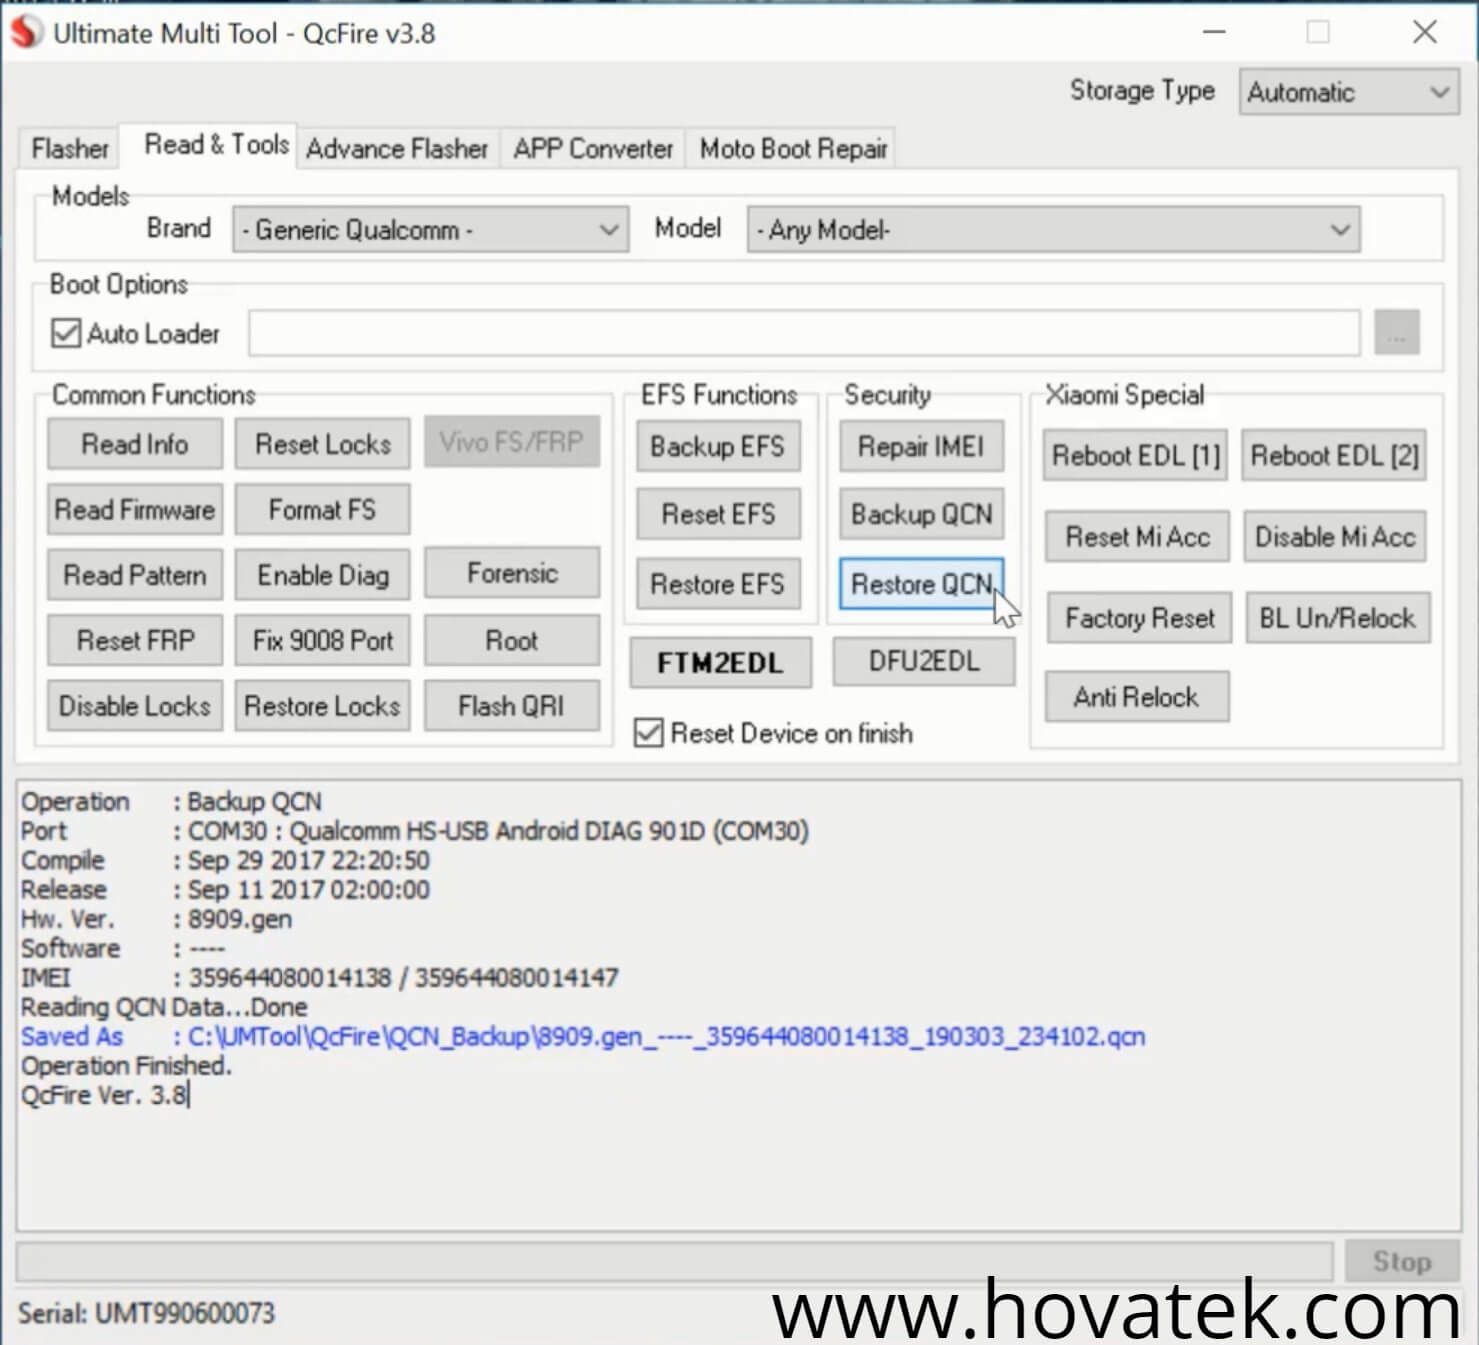Click the Reset Mi Acc button
The width and height of the screenshot is (1479, 1345).
[1137, 537]
